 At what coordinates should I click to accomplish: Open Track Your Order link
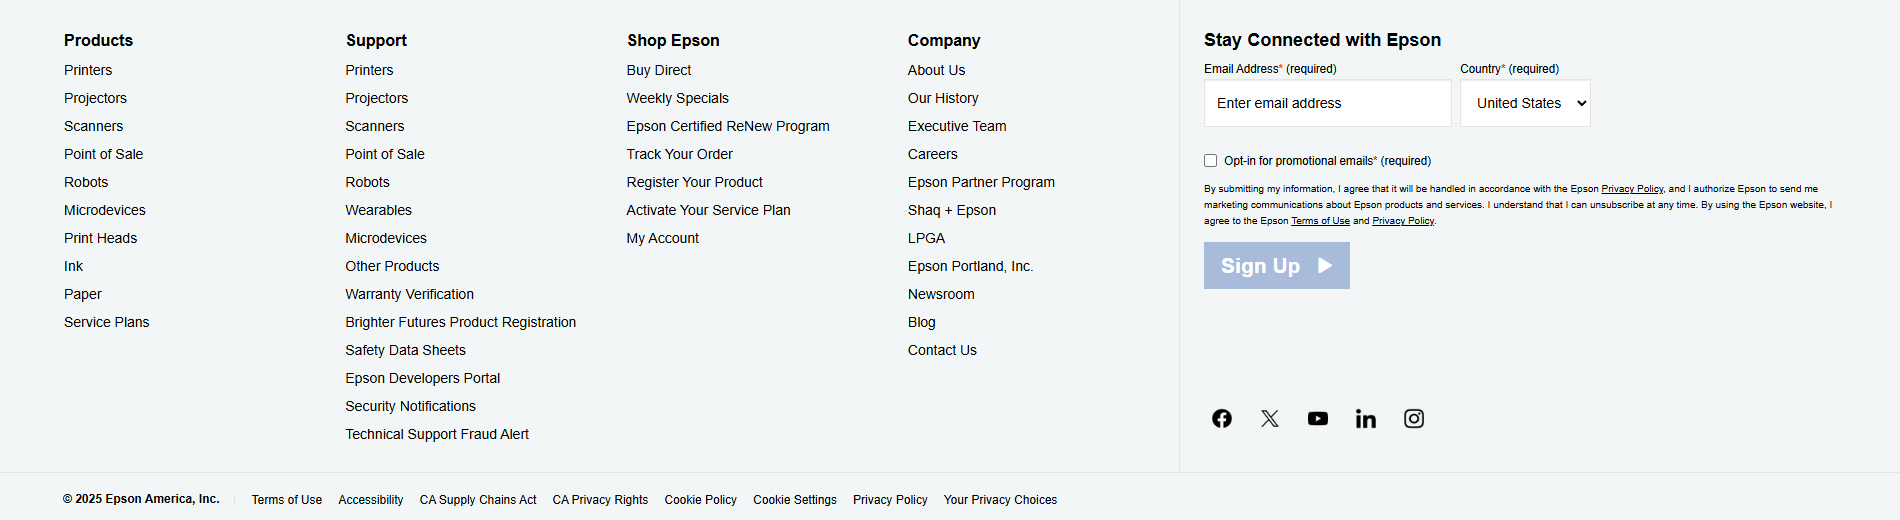tap(679, 154)
